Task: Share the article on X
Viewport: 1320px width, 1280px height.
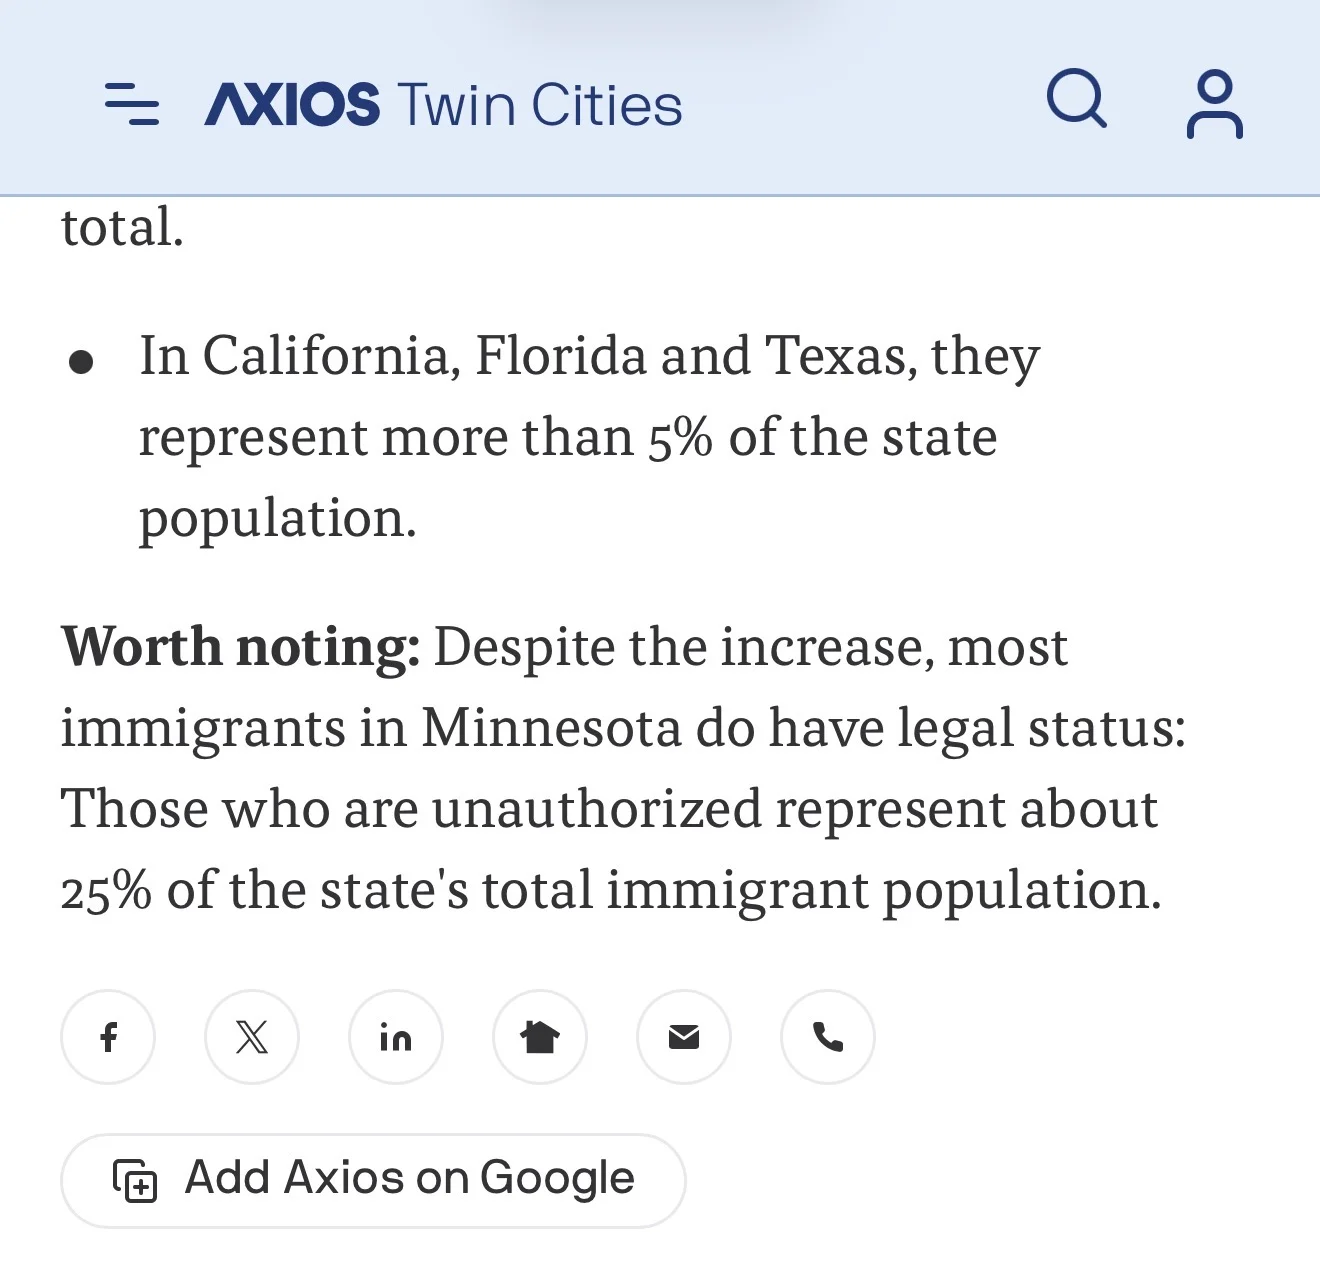Action: point(252,1037)
